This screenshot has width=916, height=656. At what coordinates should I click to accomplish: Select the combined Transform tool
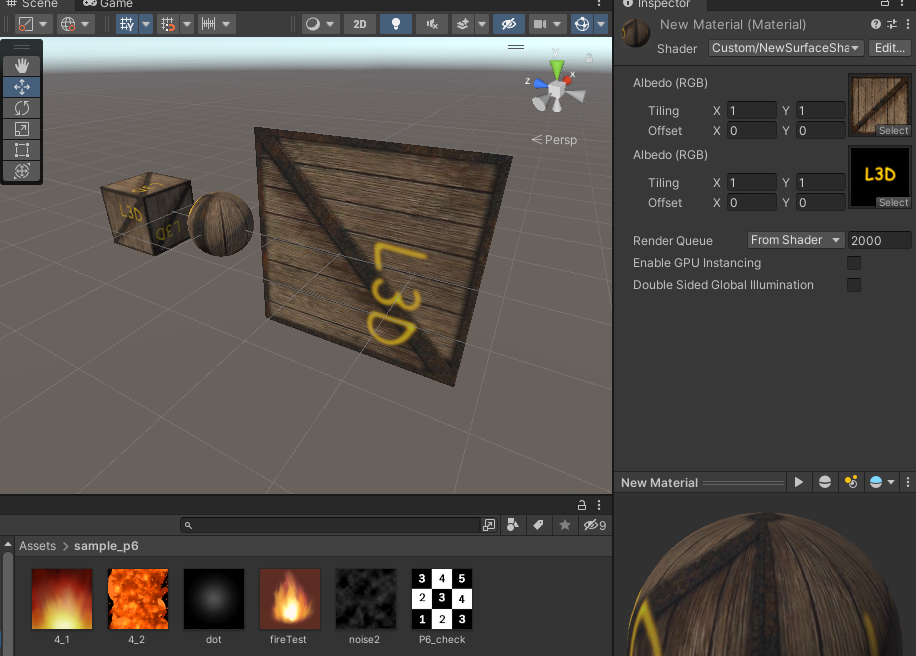[22, 171]
